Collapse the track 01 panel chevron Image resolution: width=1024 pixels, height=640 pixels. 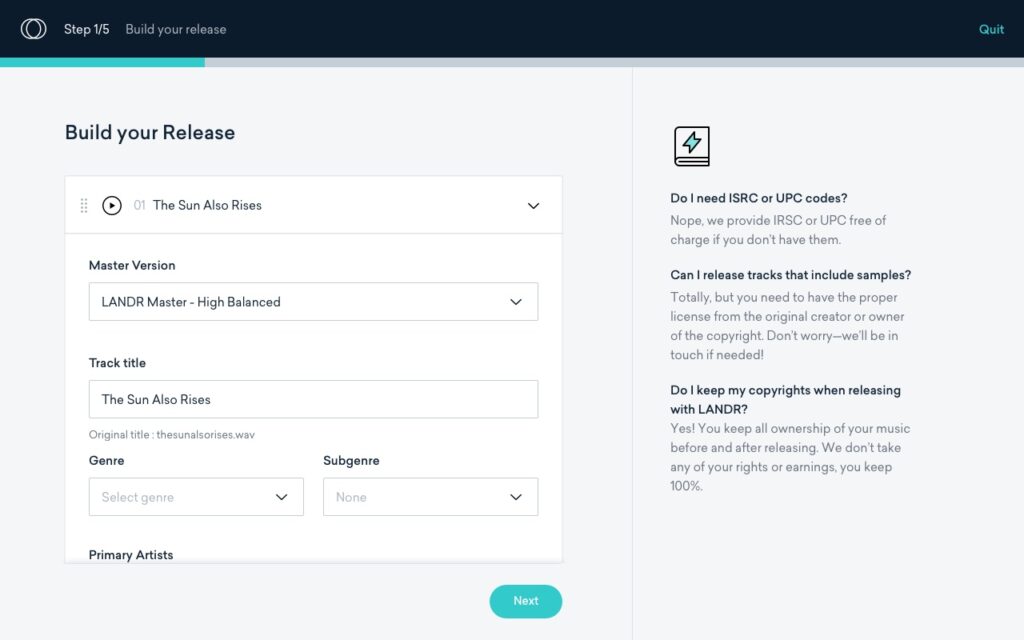pos(534,206)
